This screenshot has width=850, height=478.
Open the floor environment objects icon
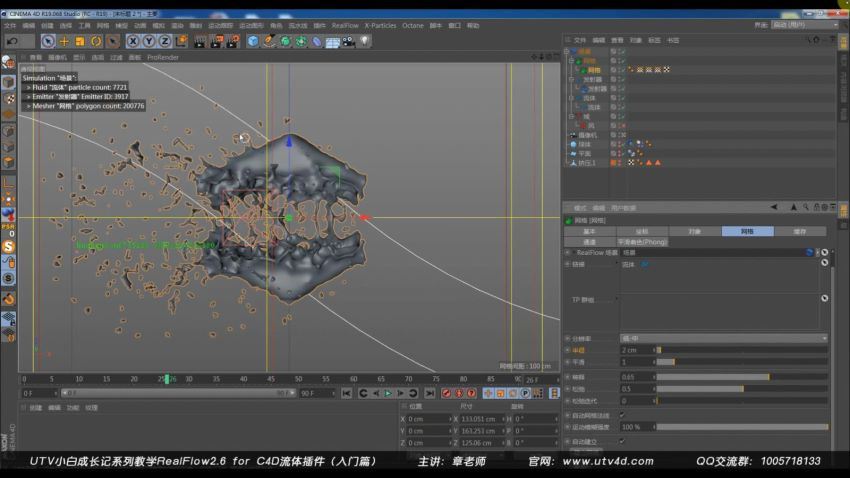[332, 41]
